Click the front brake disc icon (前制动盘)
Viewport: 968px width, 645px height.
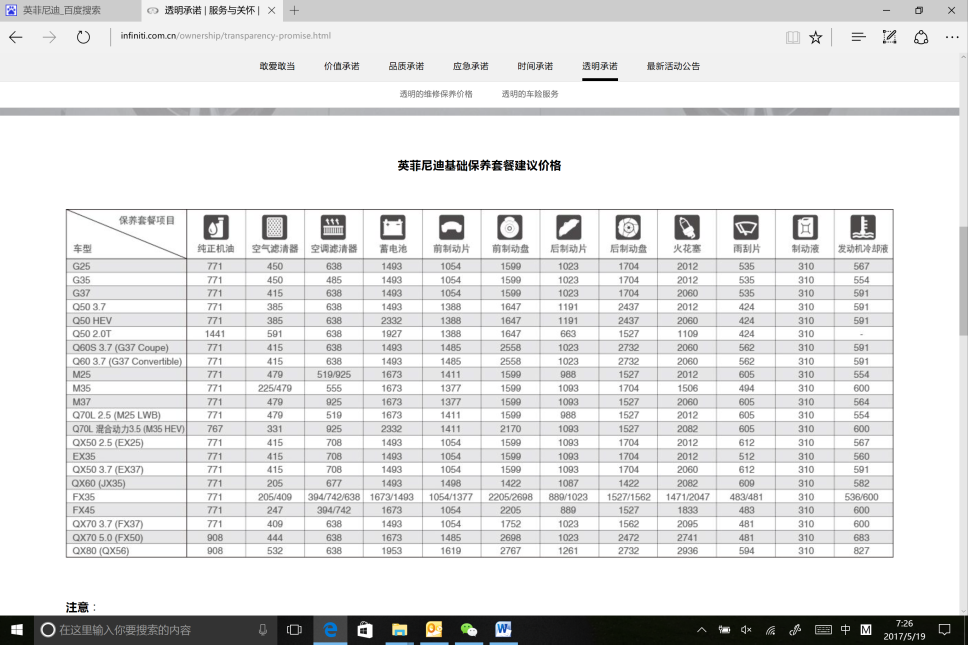(510, 227)
